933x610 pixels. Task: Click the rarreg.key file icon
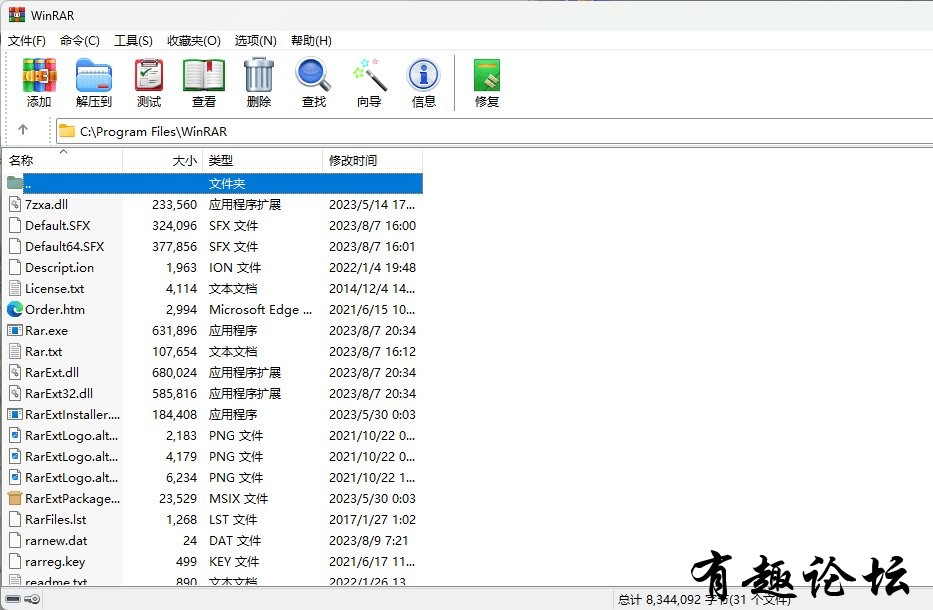[x=15, y=561]
